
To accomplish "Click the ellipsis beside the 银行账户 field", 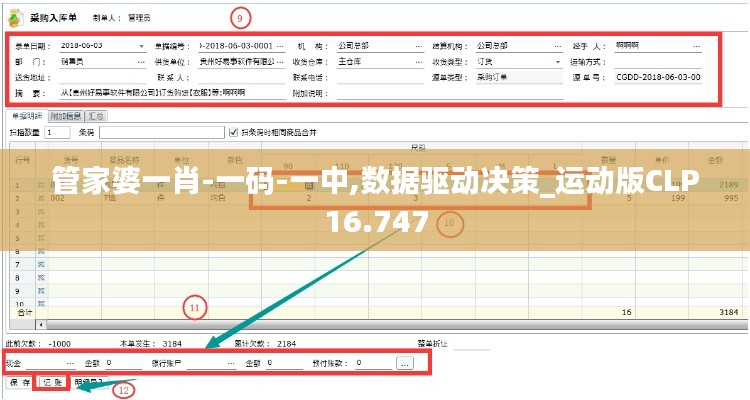I will [232, 364].
